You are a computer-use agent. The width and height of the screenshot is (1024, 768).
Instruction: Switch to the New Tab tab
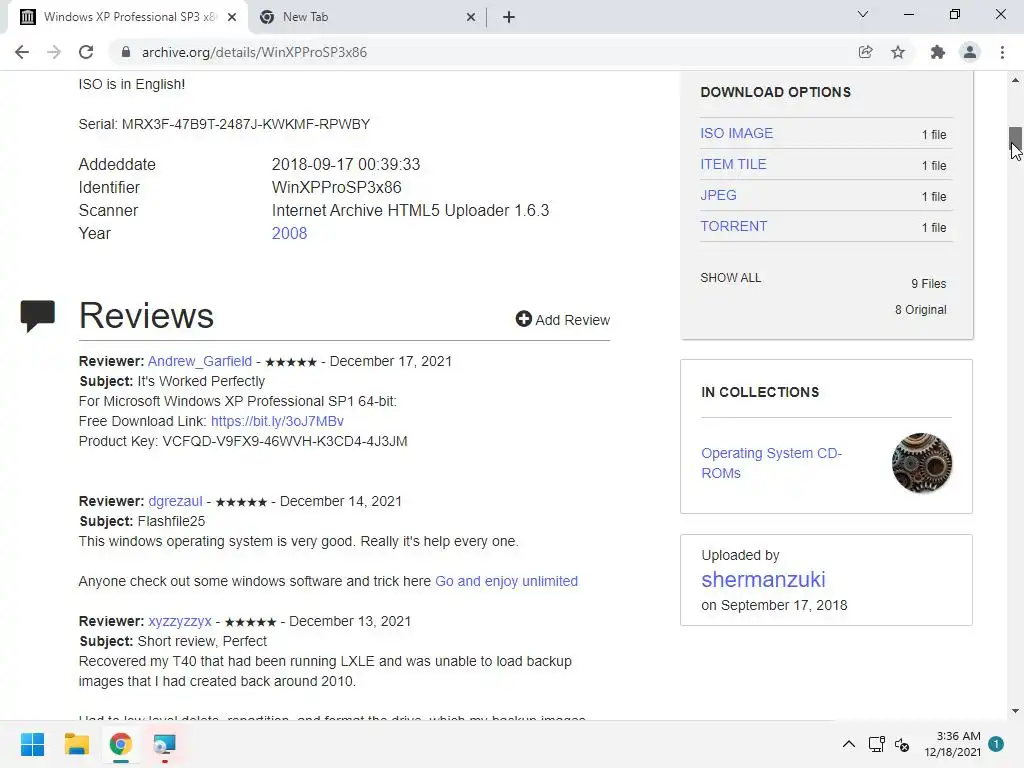pyautogui.click(x=367, y=17)
